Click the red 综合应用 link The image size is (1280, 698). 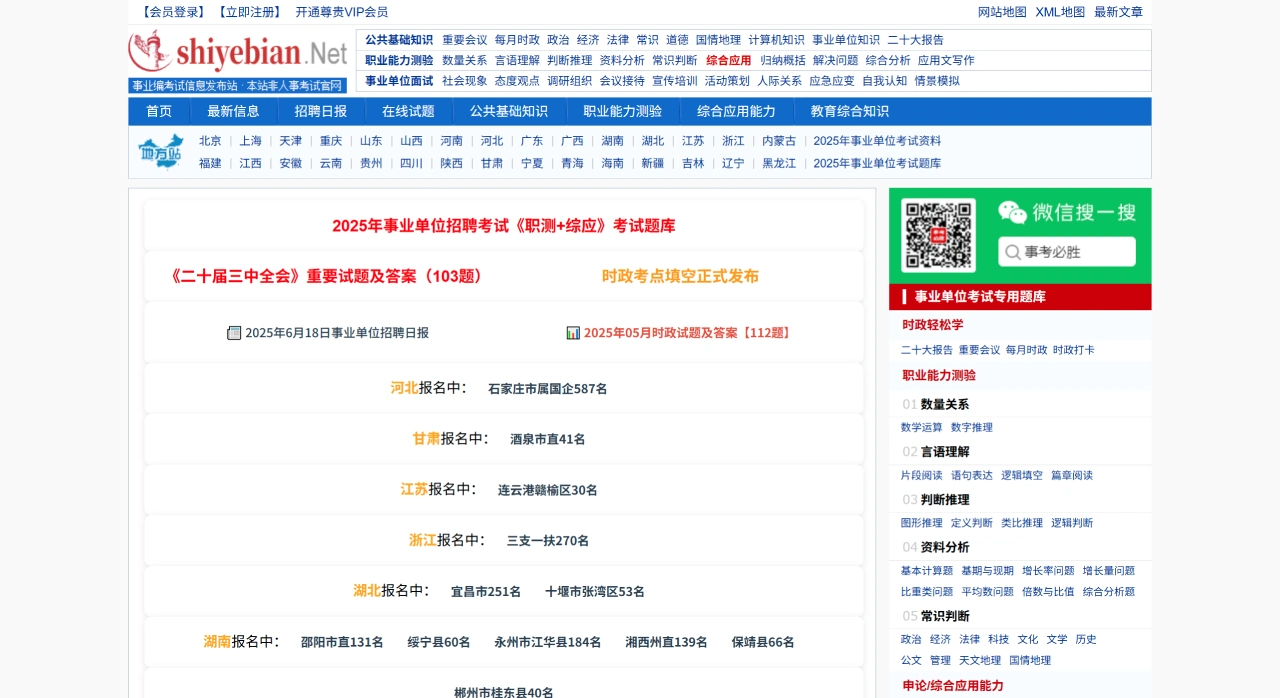[x=729, y=60]
